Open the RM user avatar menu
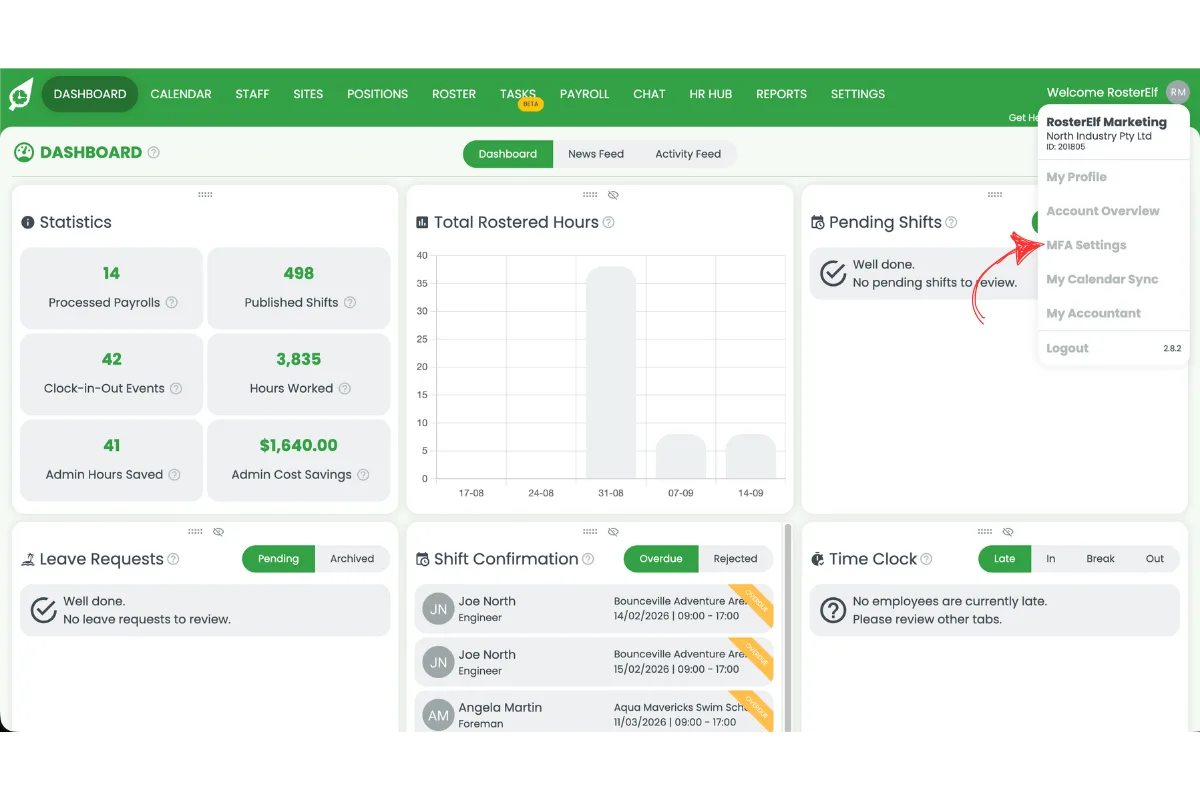Image resolution: width=1200 pixels, height=800 pixels. pos(1178,92)
